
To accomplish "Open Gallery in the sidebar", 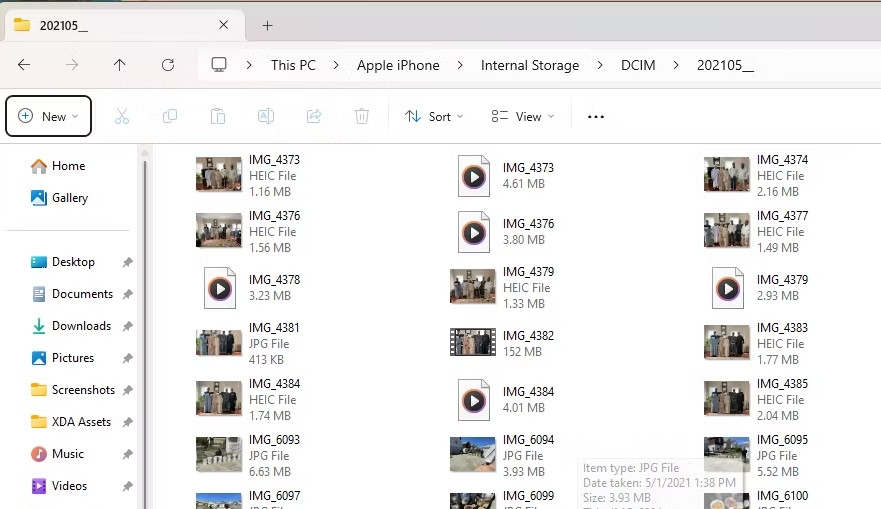I will click(x=60, y=198).
